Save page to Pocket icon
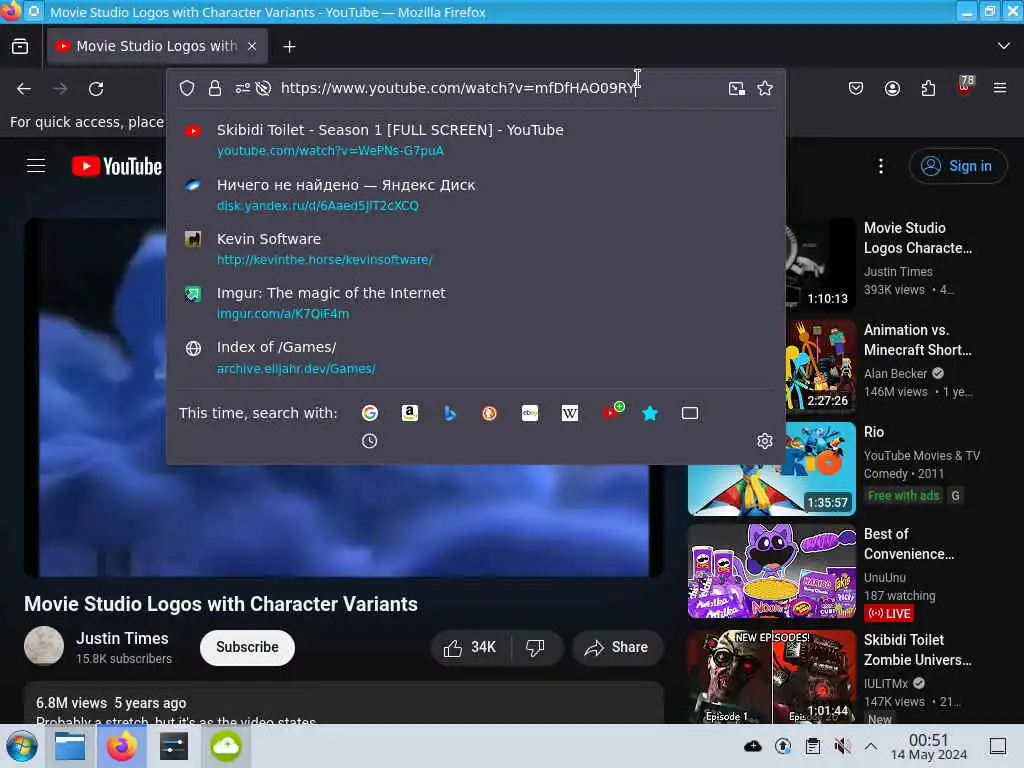Viewport: 1024px width, 768px height. 856,88
